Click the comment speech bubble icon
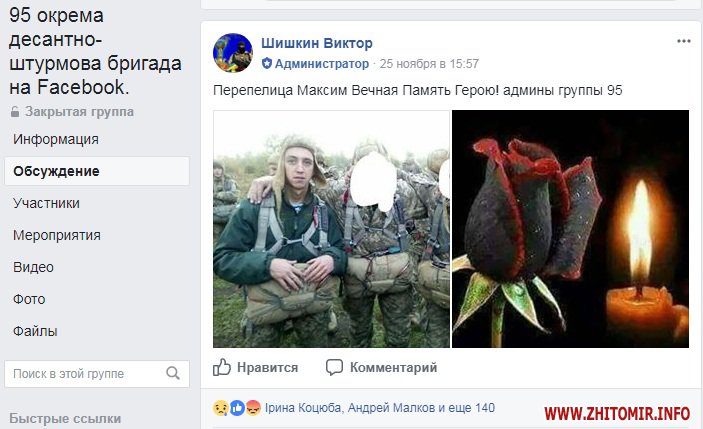The image size is (703, 429). [x=334, y=367]
